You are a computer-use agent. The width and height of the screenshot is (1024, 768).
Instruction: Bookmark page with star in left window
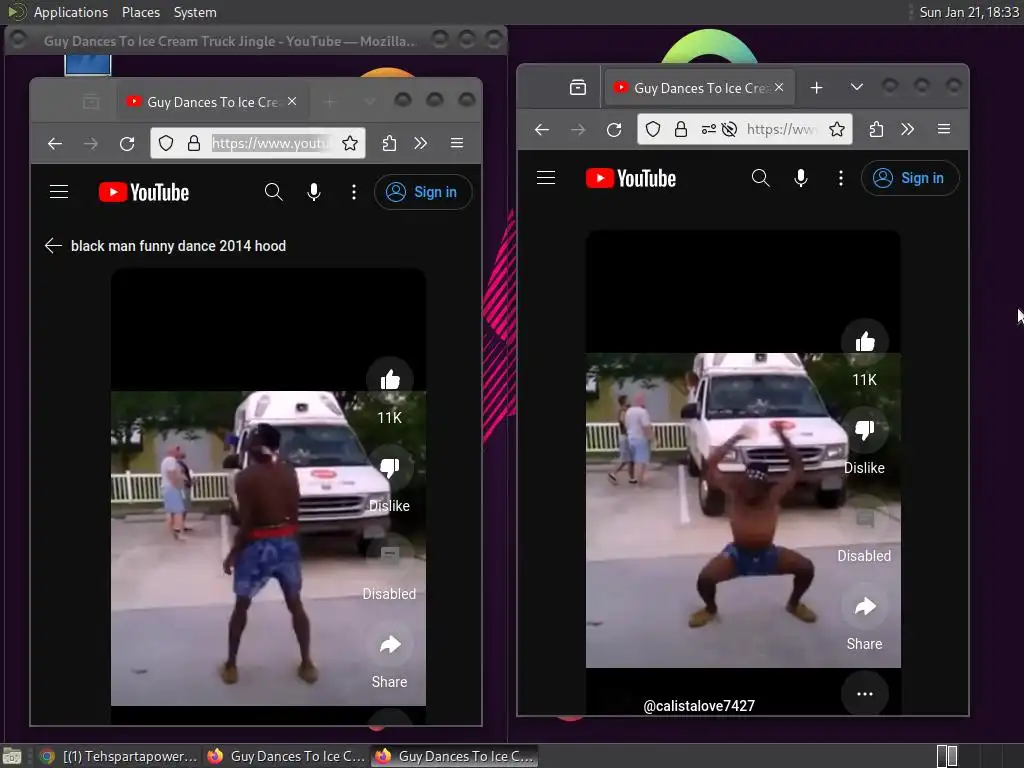tap(350, 143)
